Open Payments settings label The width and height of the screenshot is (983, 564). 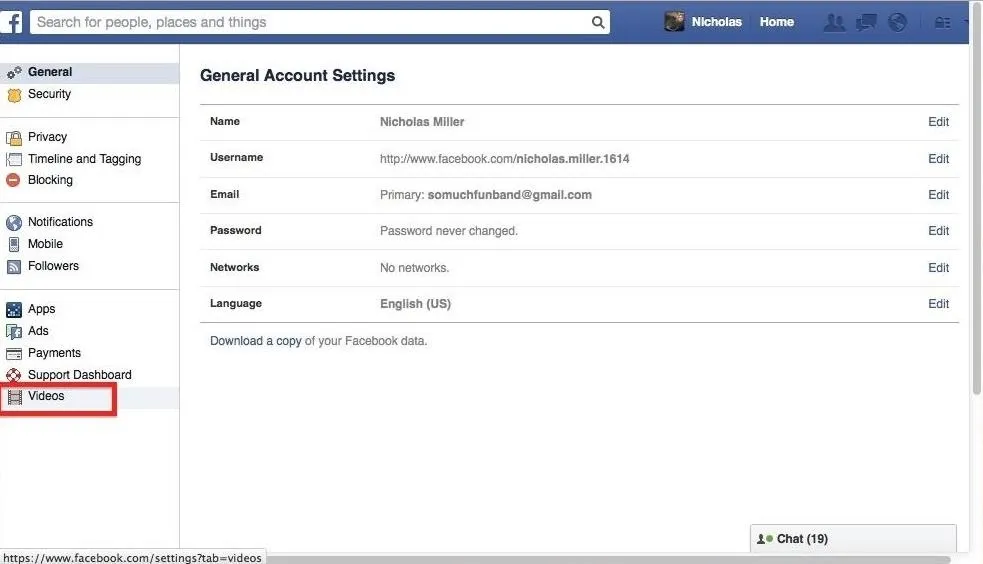(55, 353)
